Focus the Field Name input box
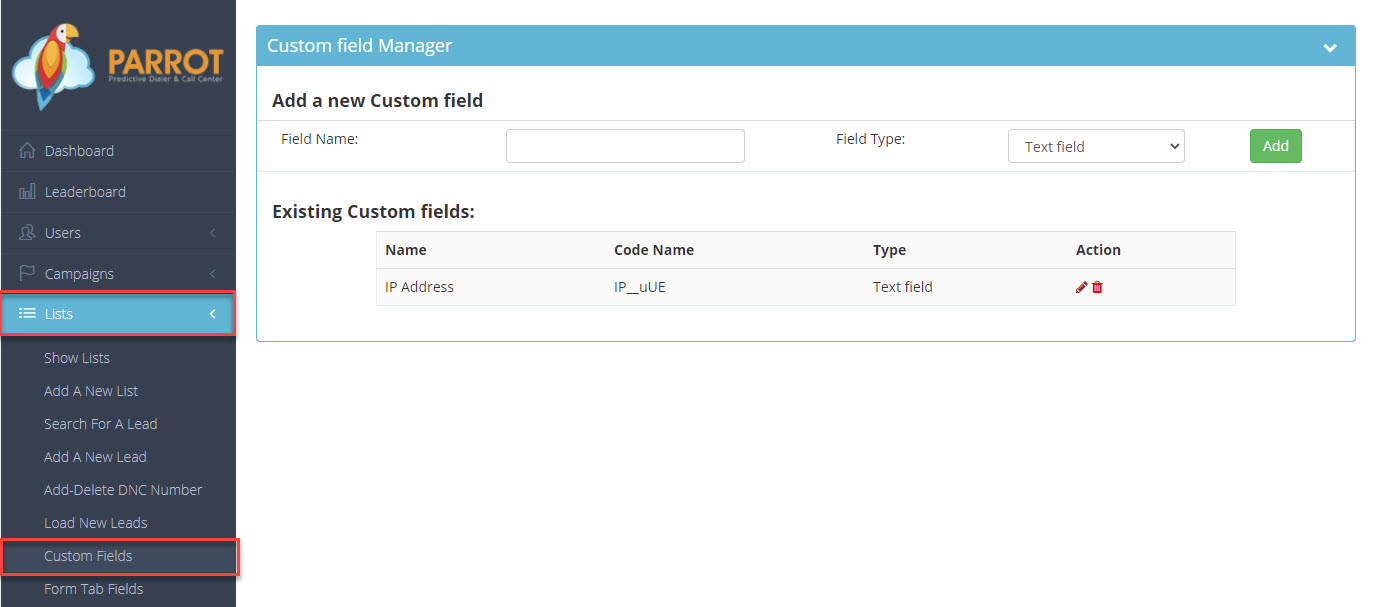Viewport: 1376px width, 607px height. [x=625, y=146]
